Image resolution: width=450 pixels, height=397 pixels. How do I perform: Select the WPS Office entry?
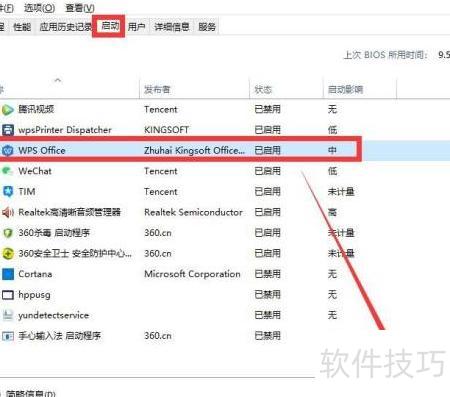(x=42, y=150)
